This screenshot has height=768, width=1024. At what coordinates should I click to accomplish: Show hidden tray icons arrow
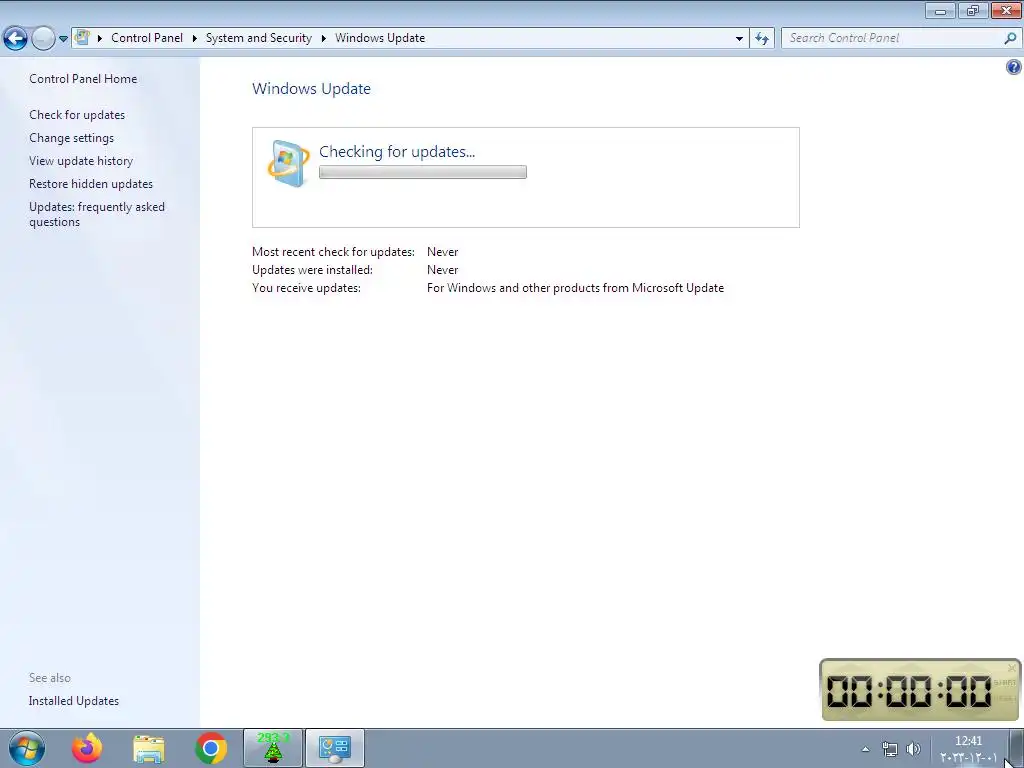(x=866, y=749)
